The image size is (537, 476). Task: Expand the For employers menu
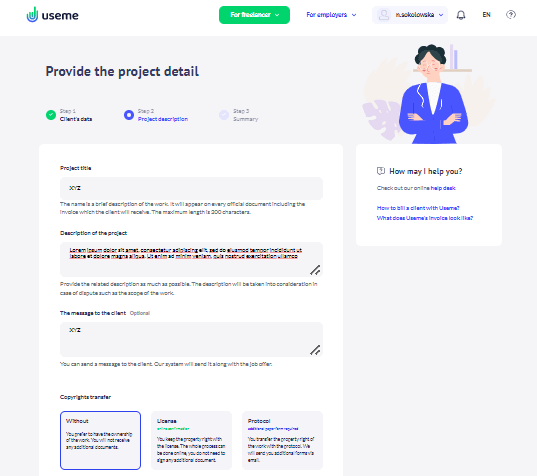(x=331, y=15)
